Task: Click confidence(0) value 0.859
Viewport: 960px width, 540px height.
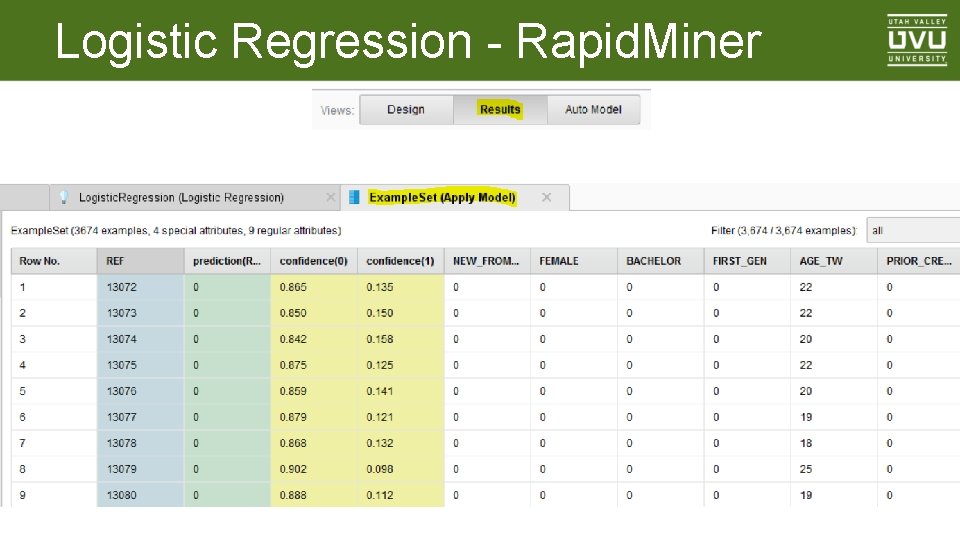Action: (x=313, y=391)
